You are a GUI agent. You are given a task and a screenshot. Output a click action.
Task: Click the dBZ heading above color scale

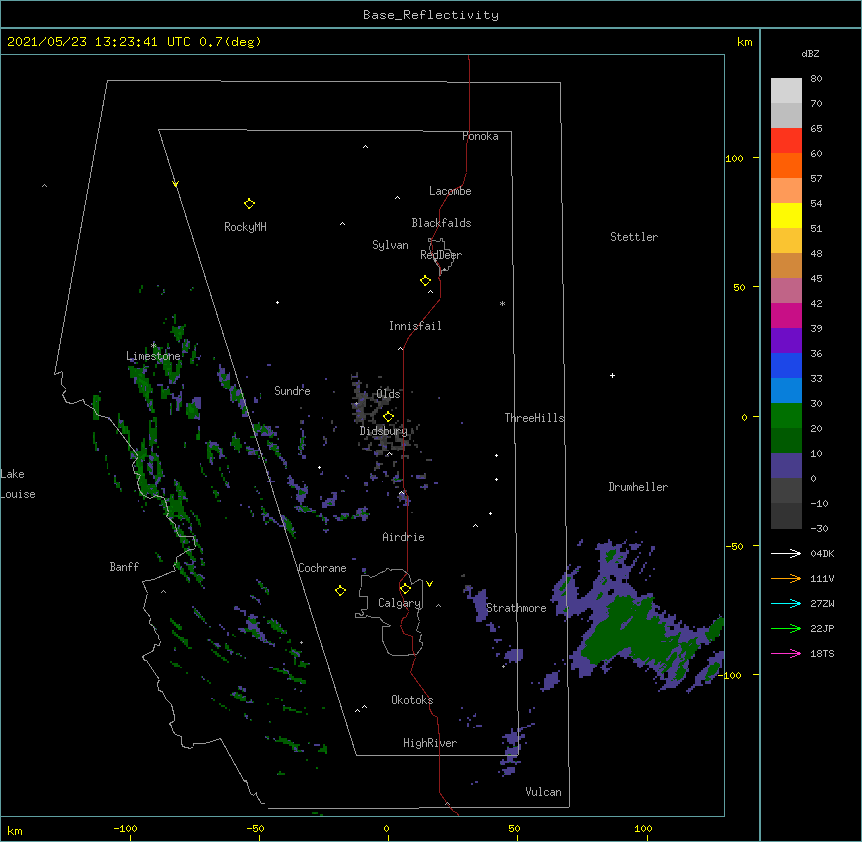click(810, 54)
